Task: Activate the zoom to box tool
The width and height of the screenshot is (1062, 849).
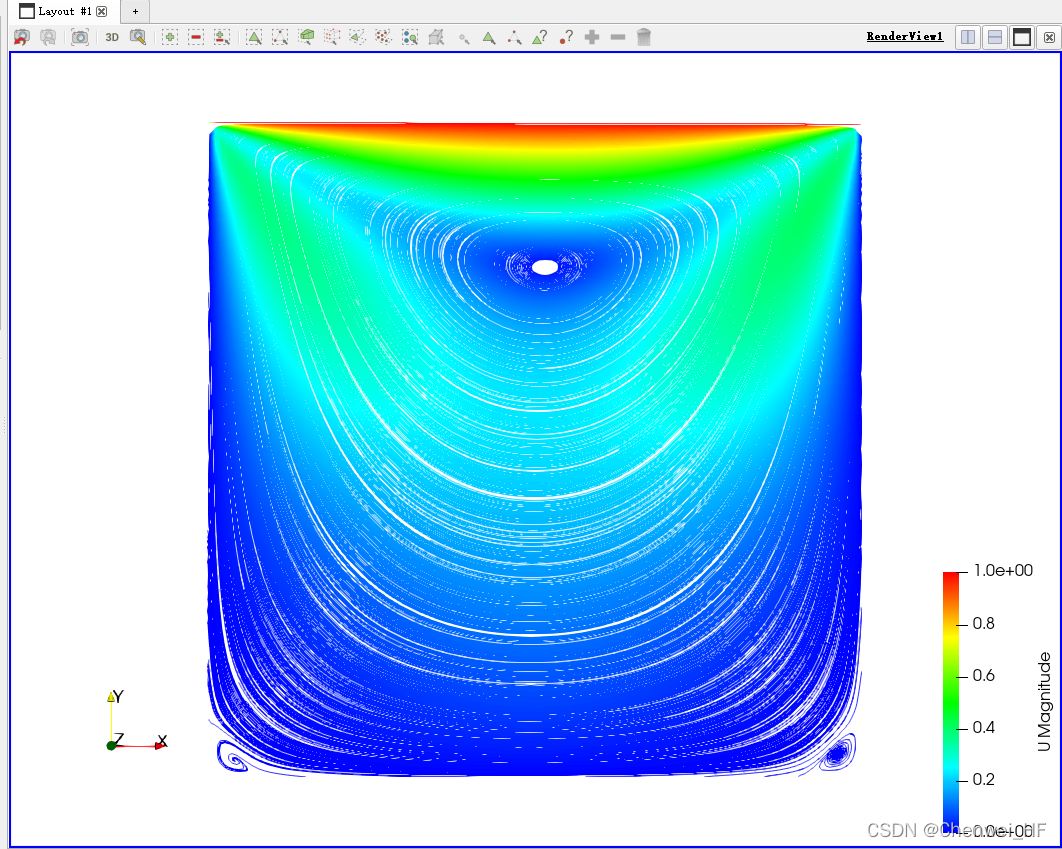Action: (137, 37)
